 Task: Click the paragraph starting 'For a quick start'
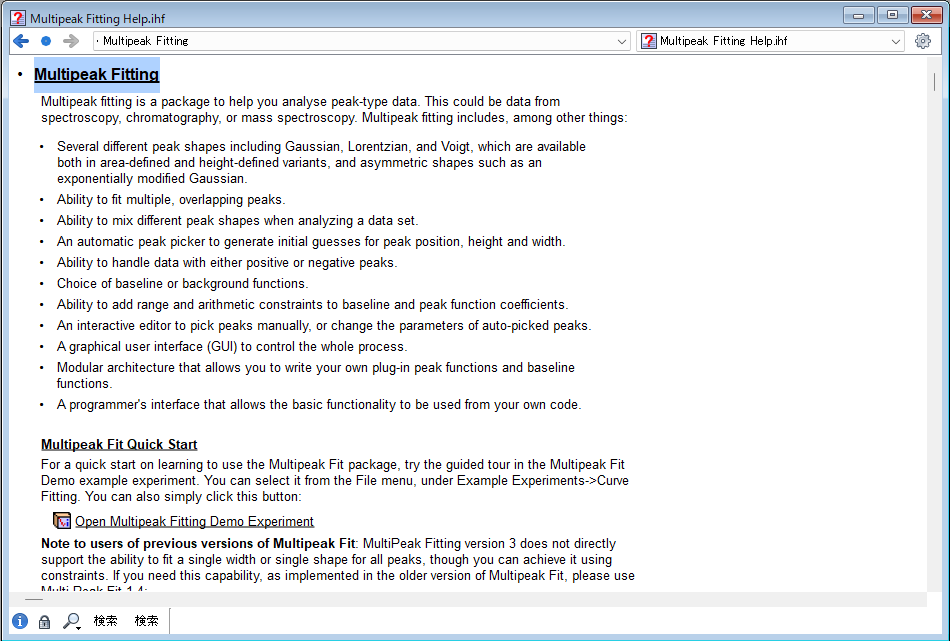[335, 480]
